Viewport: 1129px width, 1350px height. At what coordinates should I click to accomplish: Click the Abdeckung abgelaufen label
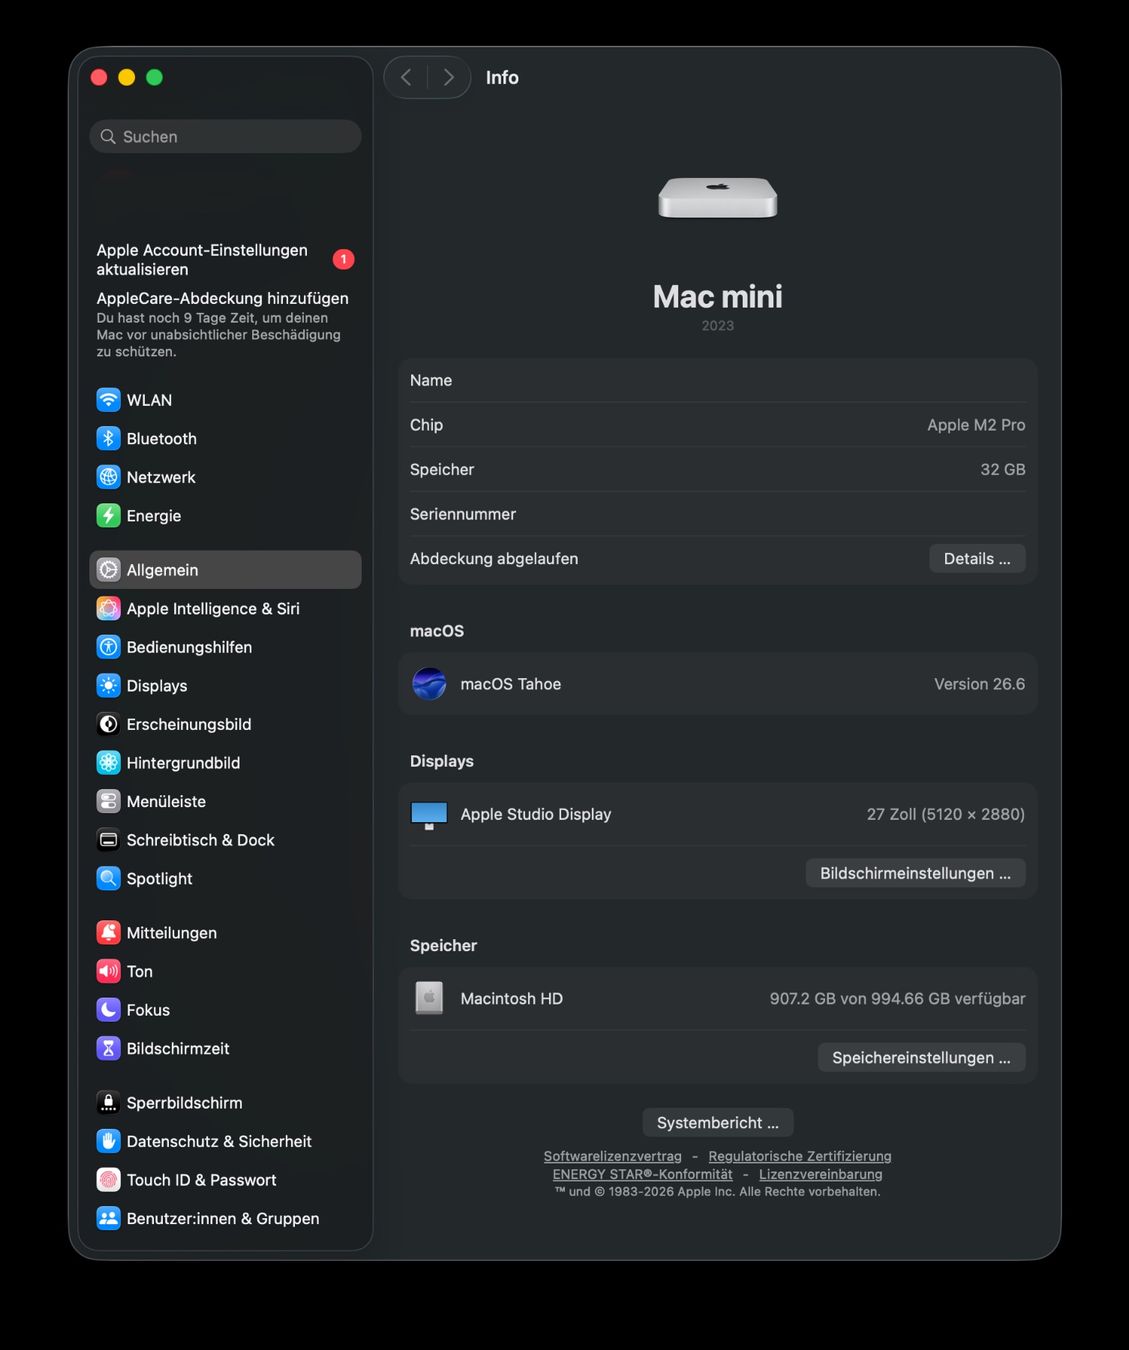494,559
